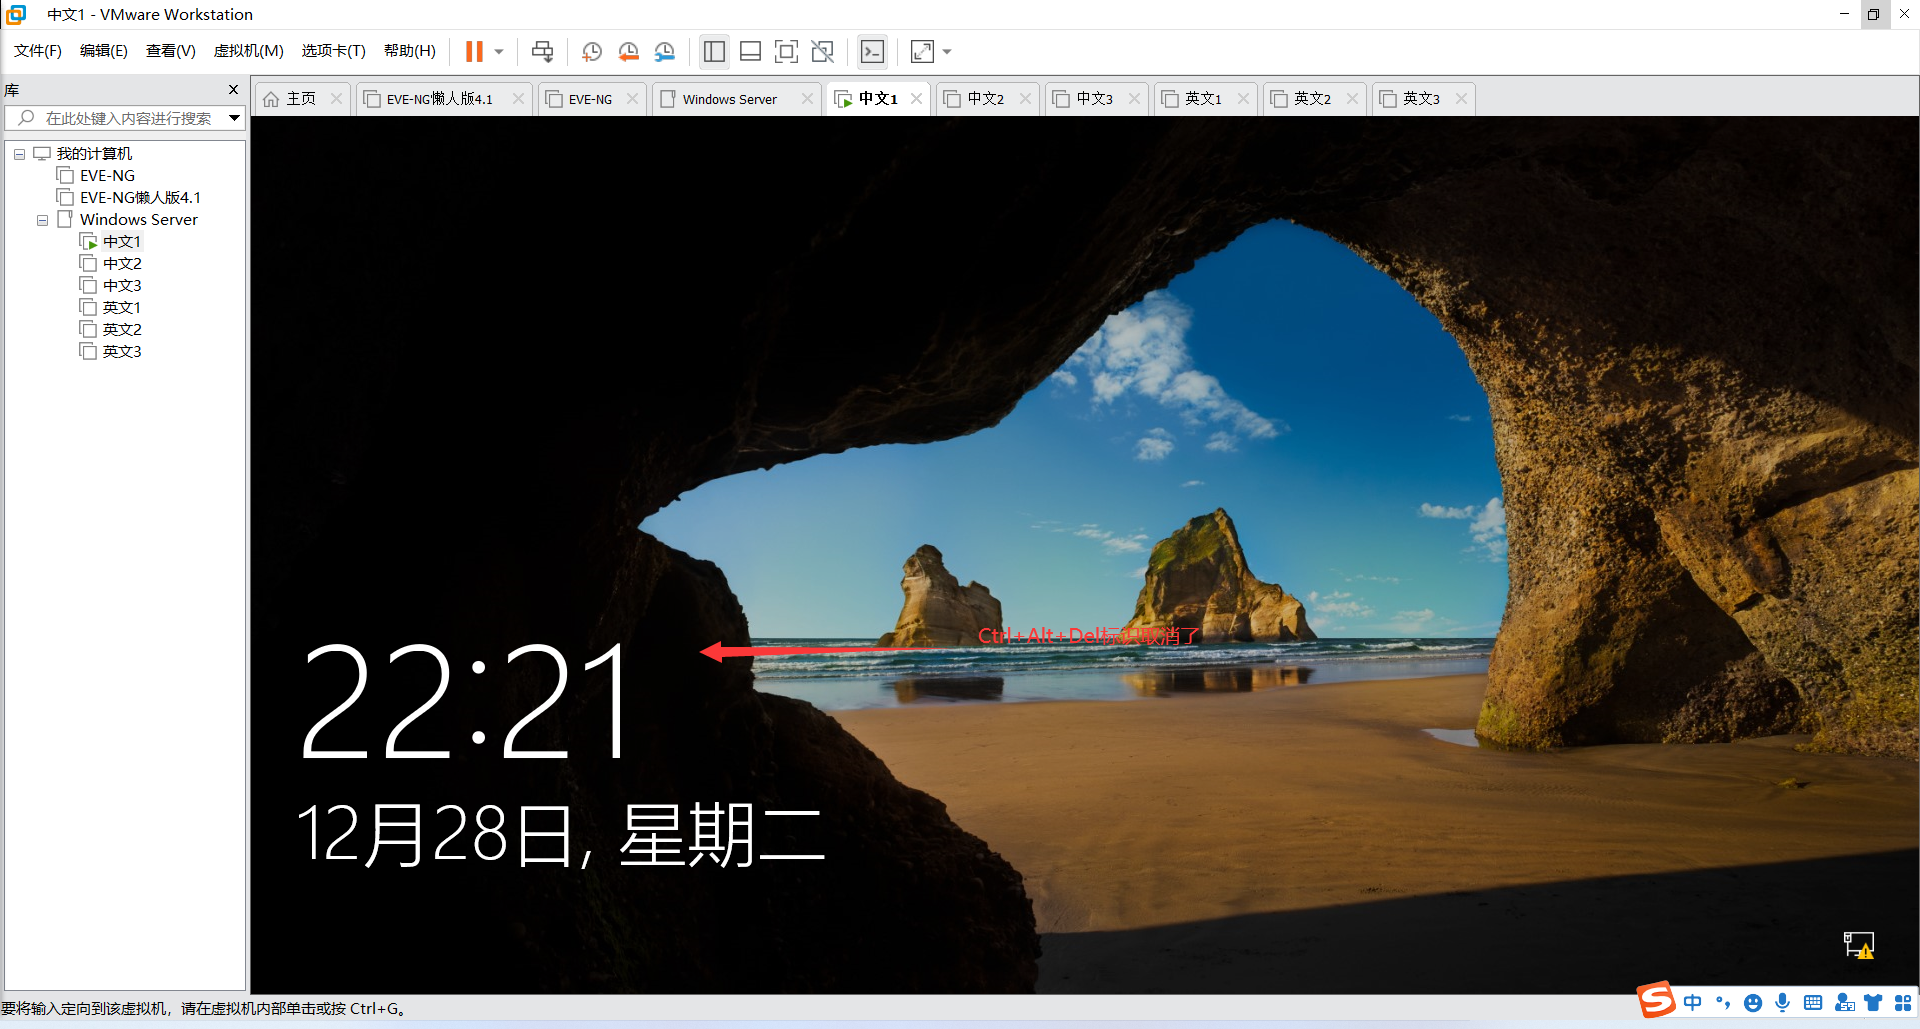1920x1029 pixels.
Task: Send Ctrl+Alt+Del to the guest
Action: point(542,51)
